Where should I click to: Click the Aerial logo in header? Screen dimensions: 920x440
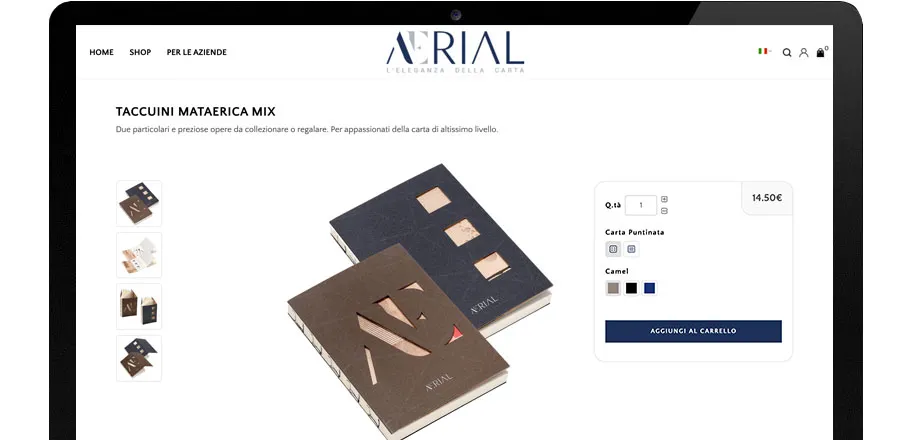455,52
